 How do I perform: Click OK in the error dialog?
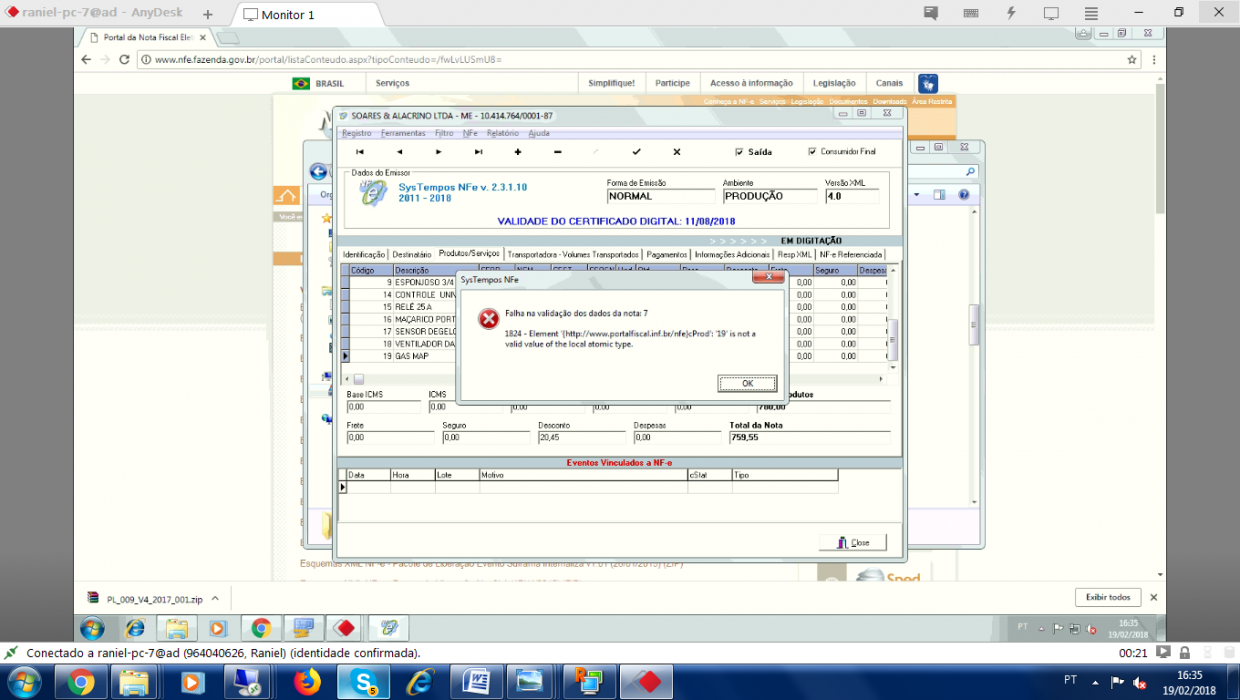tap(747, 383)
